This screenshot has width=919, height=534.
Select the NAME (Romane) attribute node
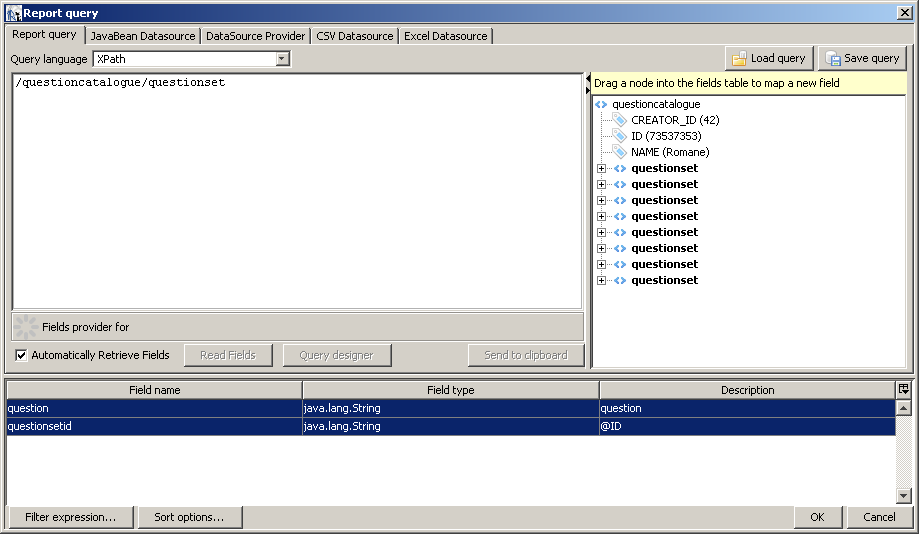click(670, 152)
